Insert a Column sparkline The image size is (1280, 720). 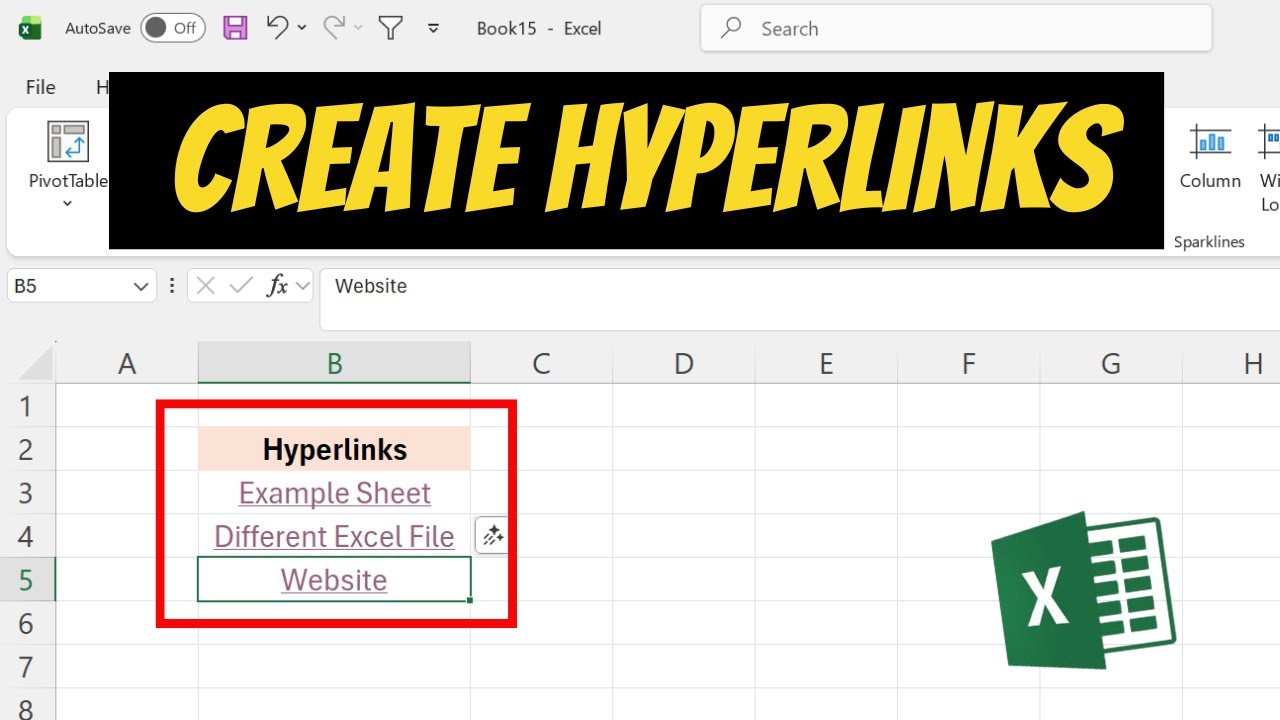click(x=1210, y=156)
